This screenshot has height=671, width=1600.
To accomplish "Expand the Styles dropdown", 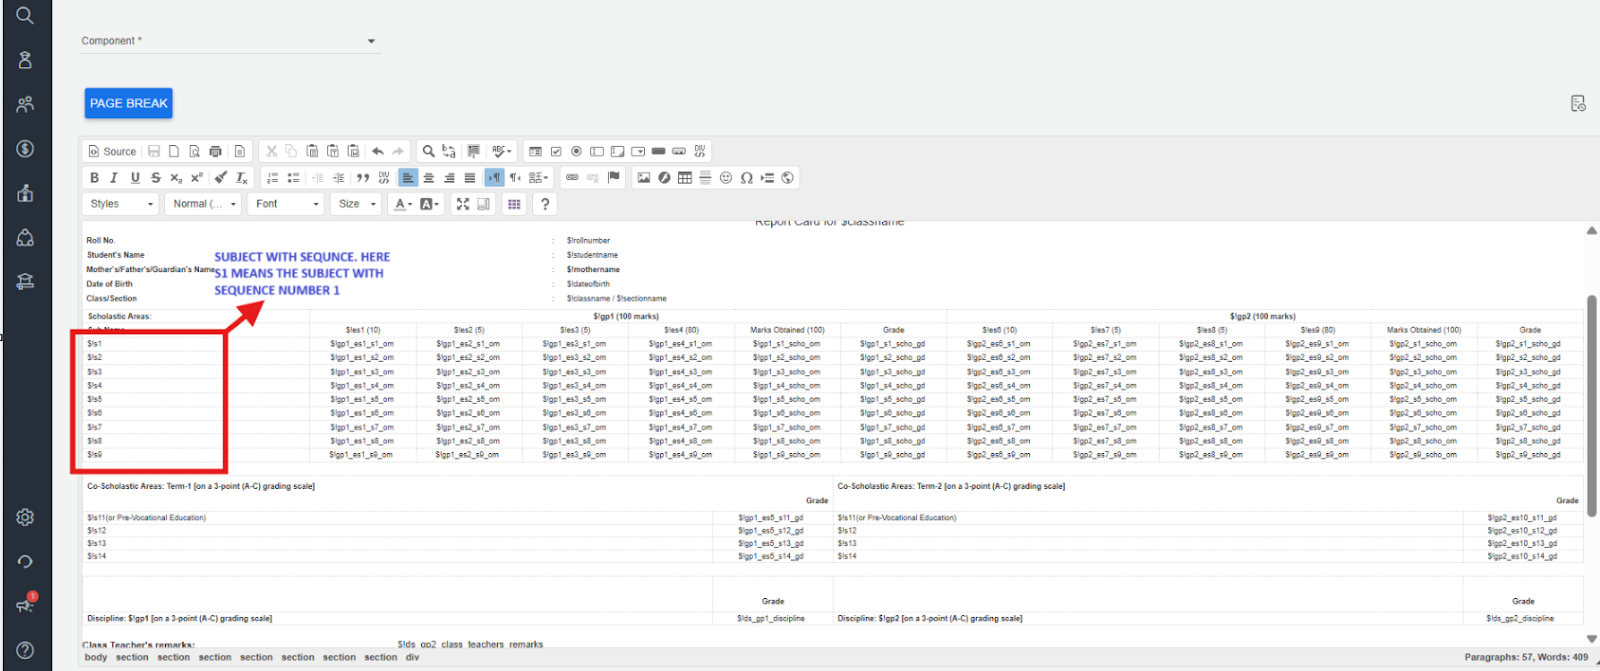I will click(x=122, y=204).
